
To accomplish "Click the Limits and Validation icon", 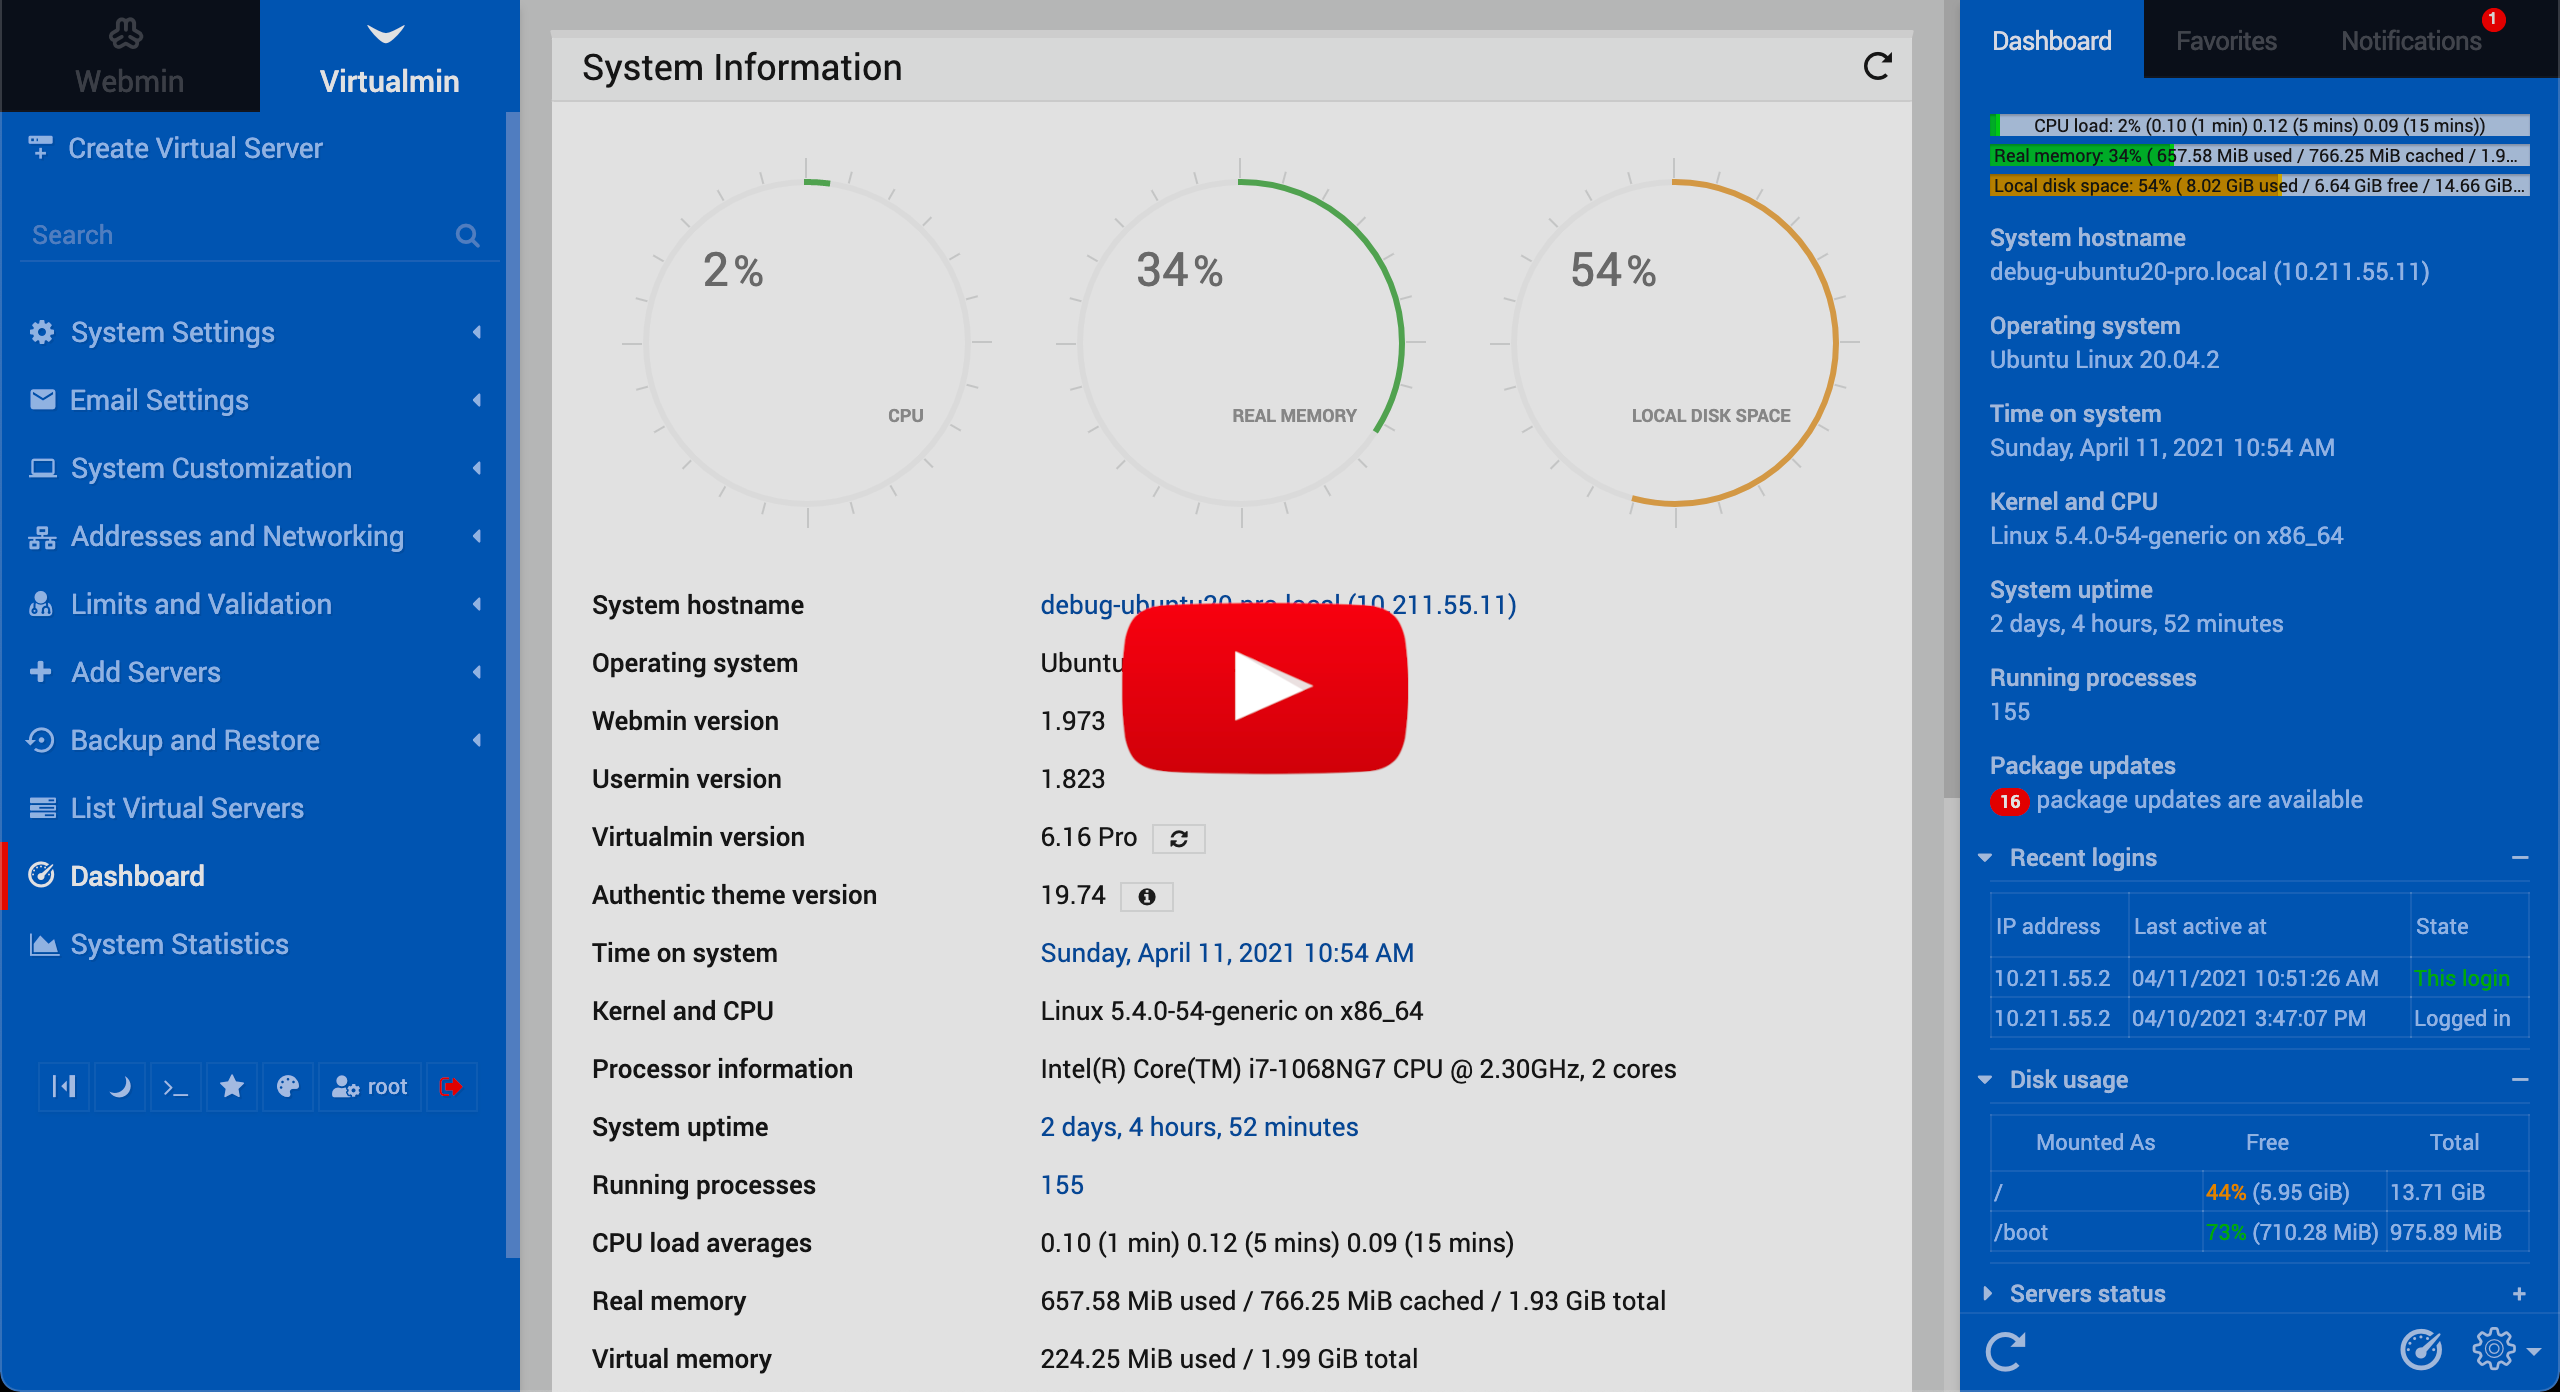I will coord(41,604).
